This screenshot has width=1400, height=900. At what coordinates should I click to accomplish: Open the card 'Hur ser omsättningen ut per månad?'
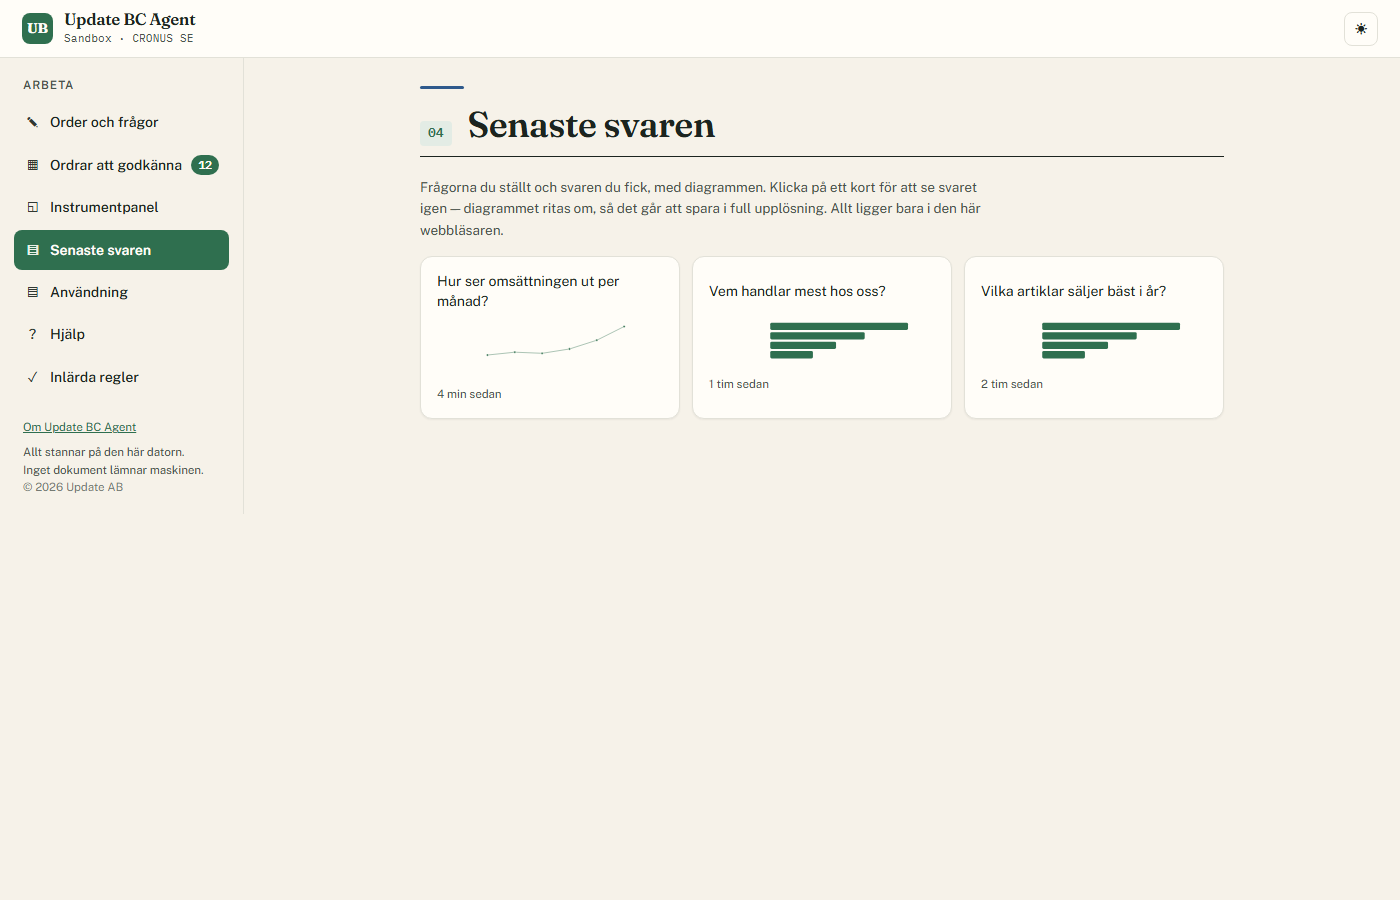pos(550,338)
